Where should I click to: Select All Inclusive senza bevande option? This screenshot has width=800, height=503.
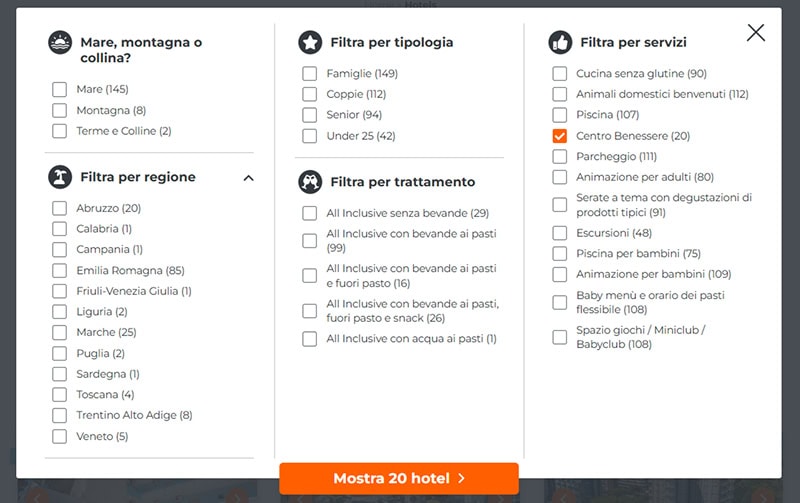[x=310, y=213]
